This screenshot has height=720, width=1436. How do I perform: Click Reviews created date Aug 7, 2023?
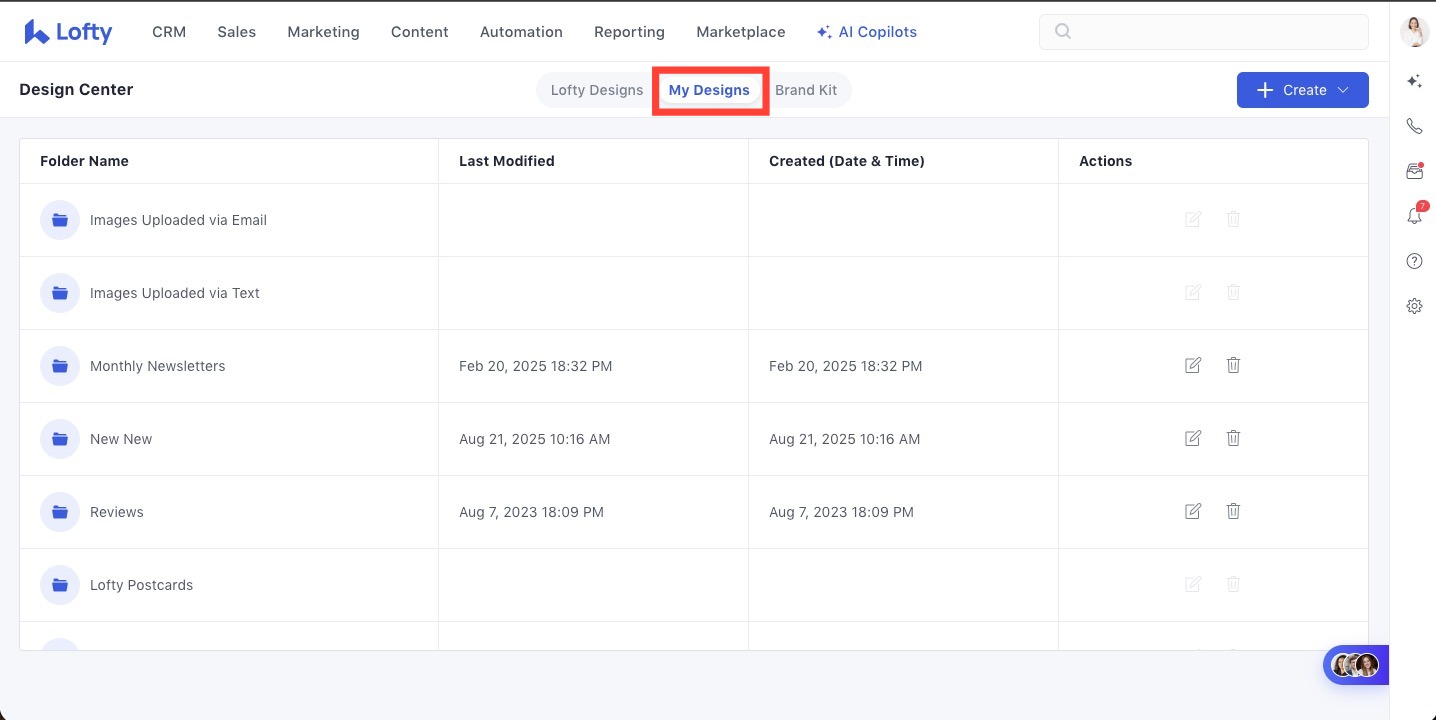841,512
